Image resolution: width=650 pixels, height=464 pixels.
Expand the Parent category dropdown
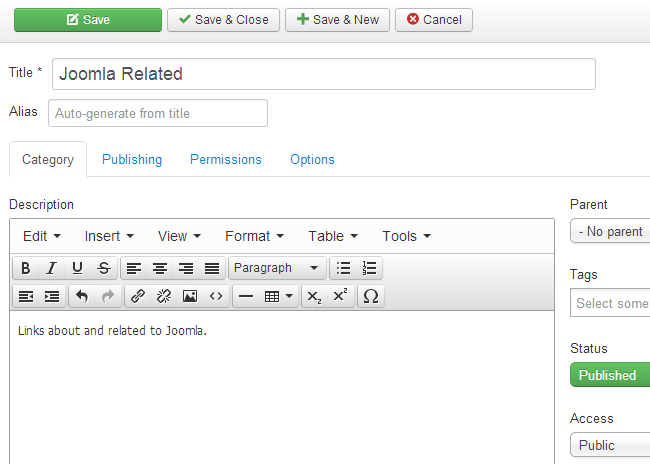point(610,231)
